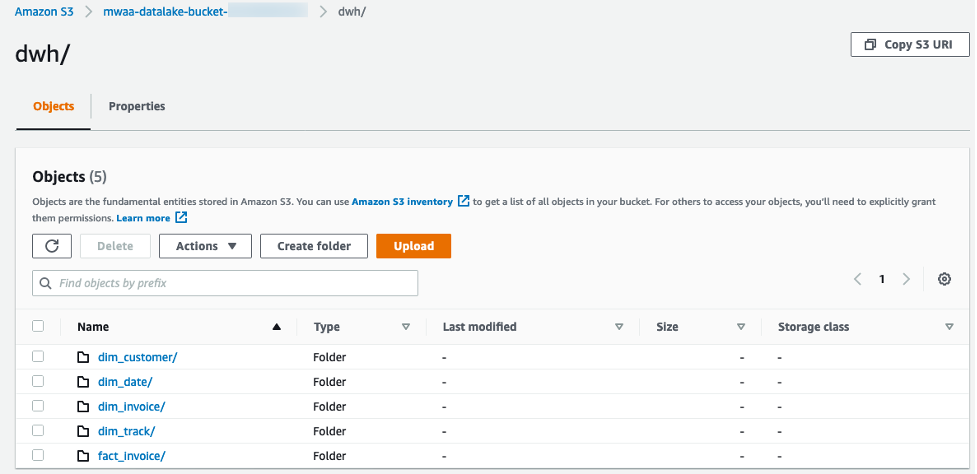Click external link icon beside S3 inventory
Screen dimensions: 977x474
tap(463, 201)
